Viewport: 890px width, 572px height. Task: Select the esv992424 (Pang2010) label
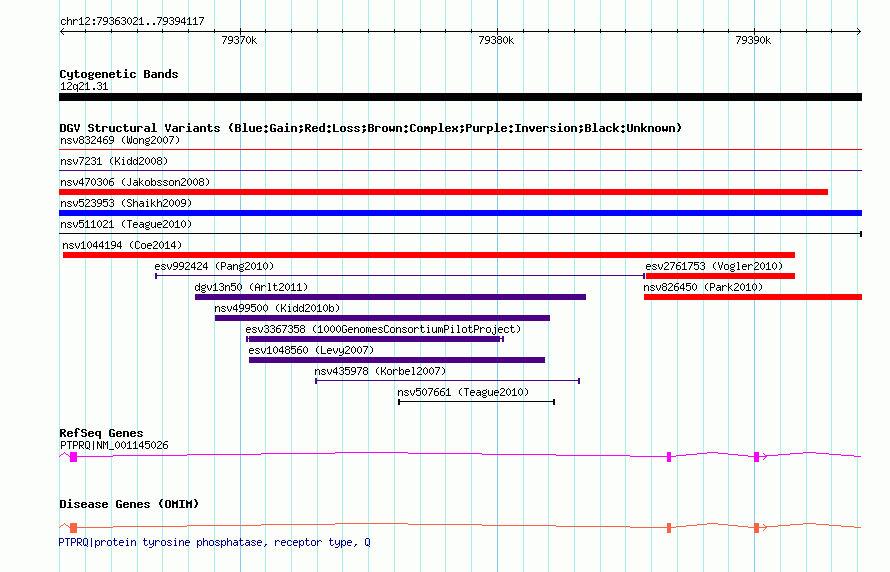(214, 266)
